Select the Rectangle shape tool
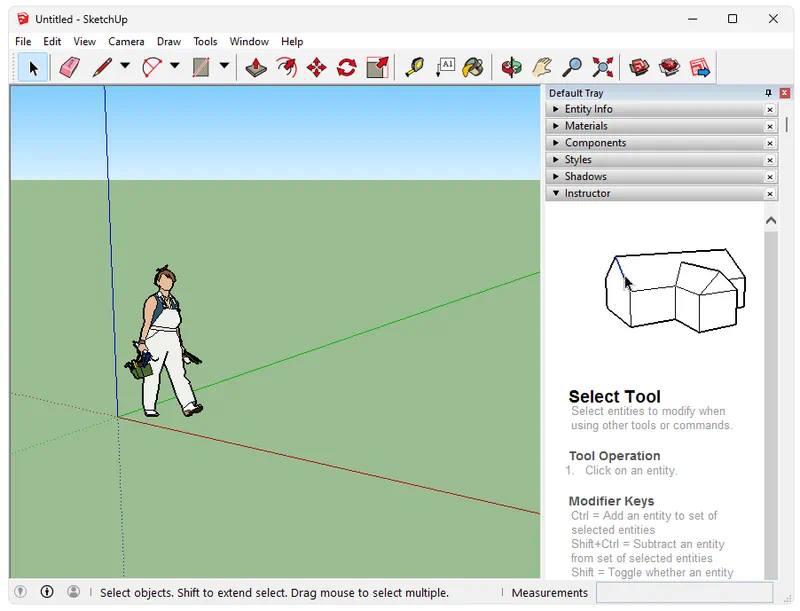Image resolution: width=800 pixels, height=611 pixels. [x=201, y=68]
